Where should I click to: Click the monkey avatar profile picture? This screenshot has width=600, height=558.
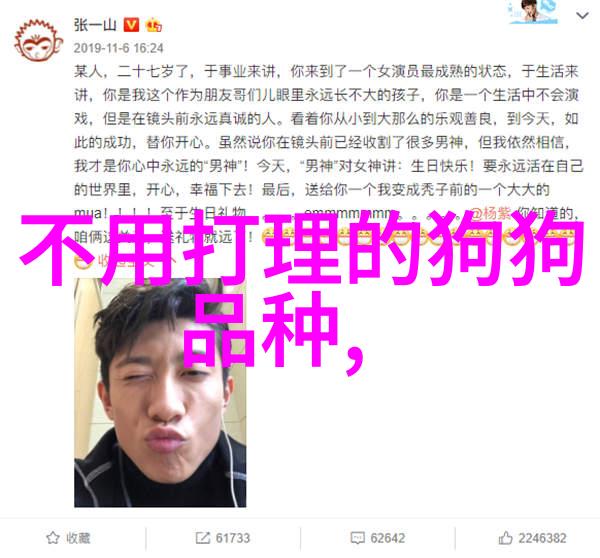click(38, 41)
